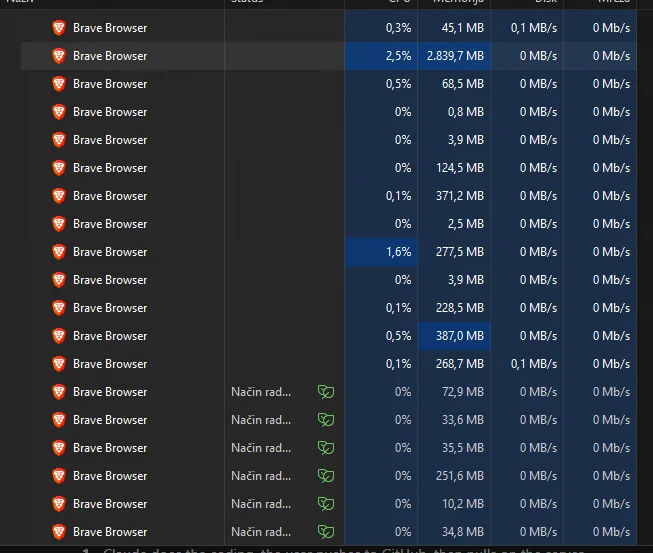The height and width of the screenshot is (553, 653).
Task: Click 0,1% CPU value in 371,2 MB row
Action: point(399,196)
